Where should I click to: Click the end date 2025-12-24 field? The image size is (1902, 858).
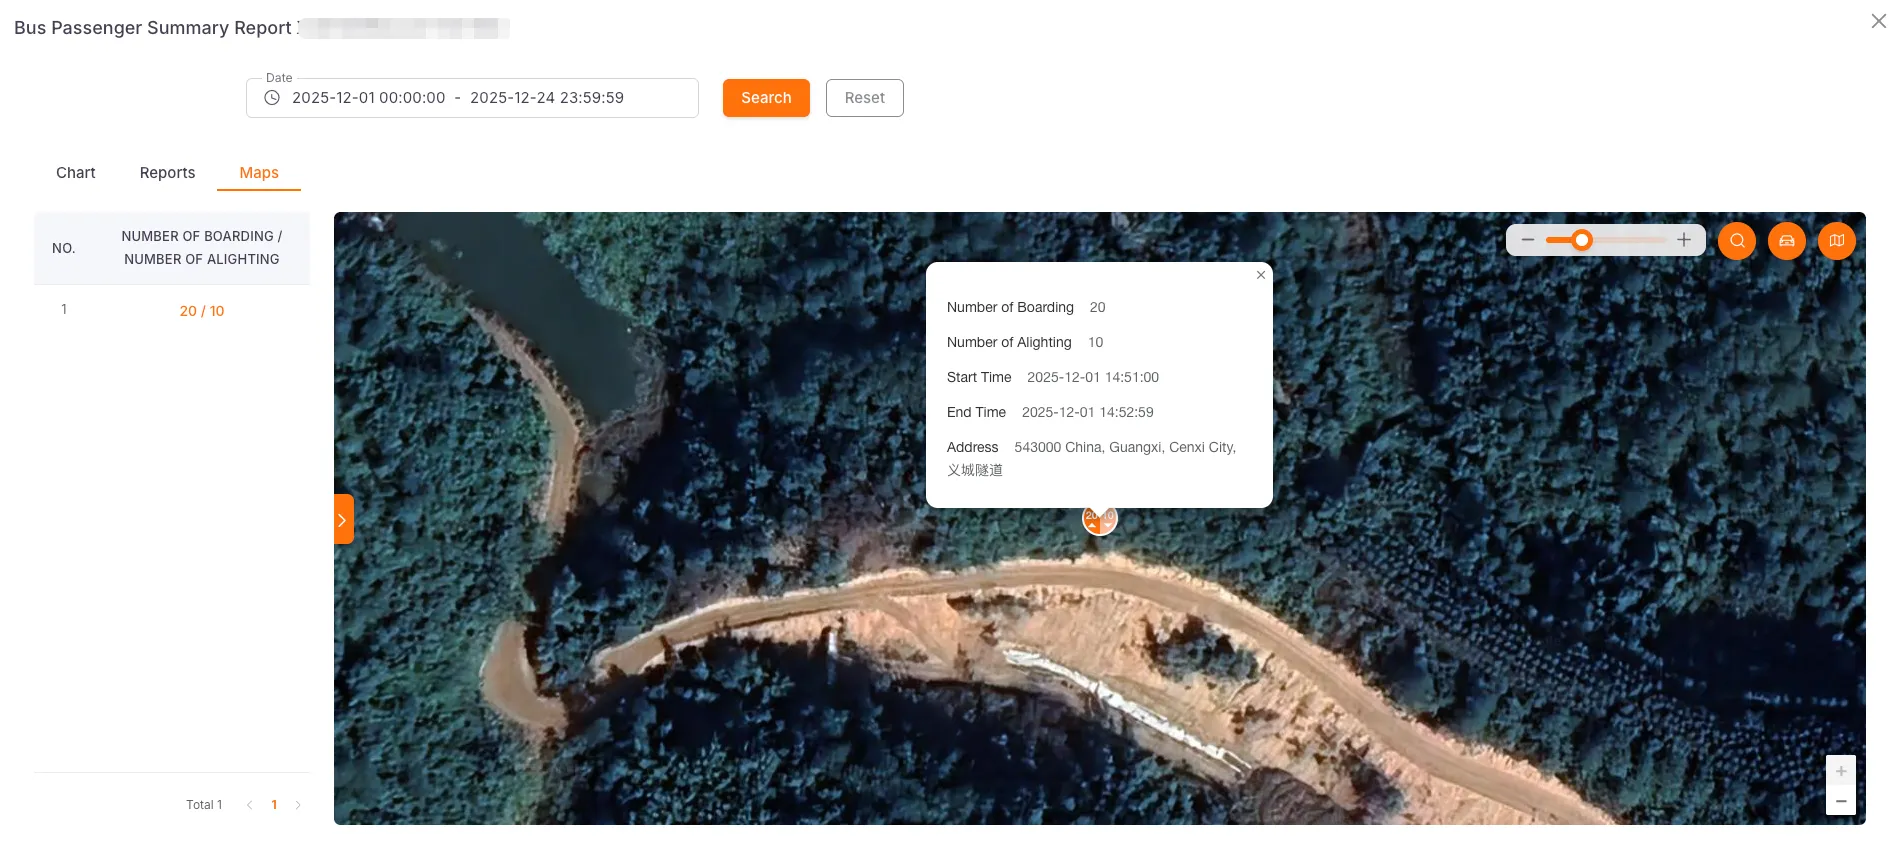pos(547,98)
